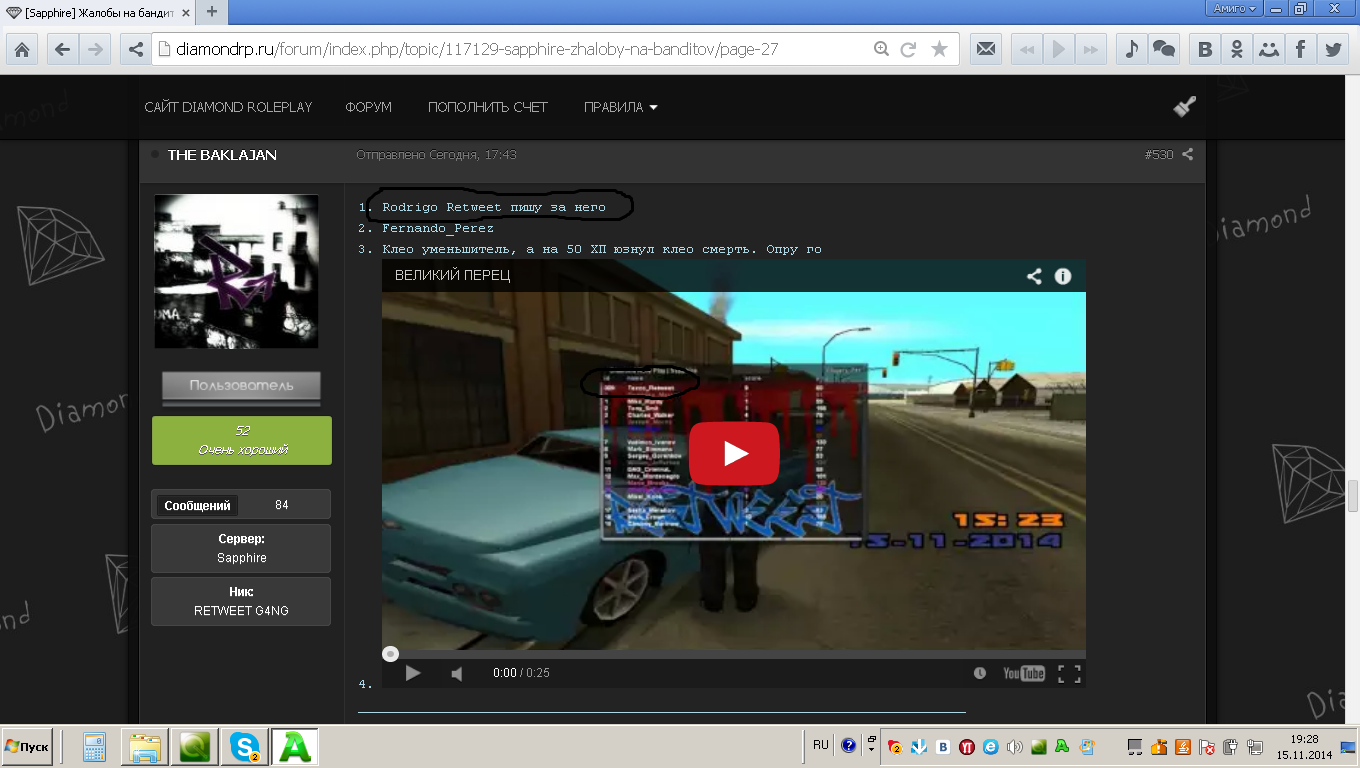Viewport: 1360px width, 768px height.
Task: Open the chat messages icon
Action: pos(1163,49)
